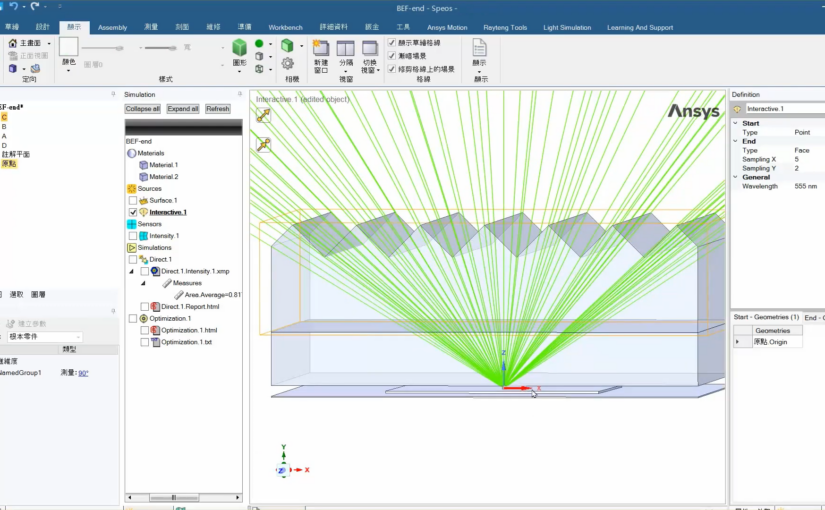The width and height of the screenshot is (825, 510).
Task: Toggle the Intensity.1 sensor checkbox
Action: click(133, 236)
